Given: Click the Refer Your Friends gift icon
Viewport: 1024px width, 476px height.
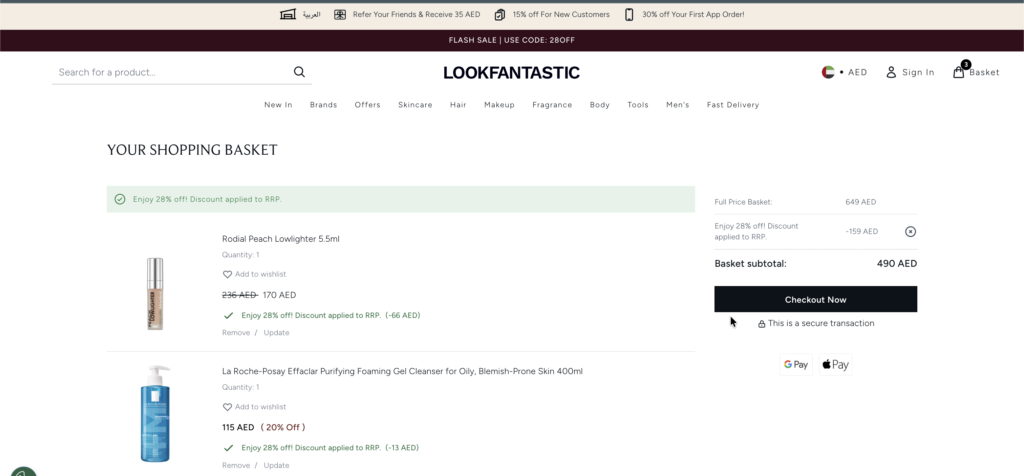Looking at the screenshot, I should pyautogui.click(x=340, y=14).
